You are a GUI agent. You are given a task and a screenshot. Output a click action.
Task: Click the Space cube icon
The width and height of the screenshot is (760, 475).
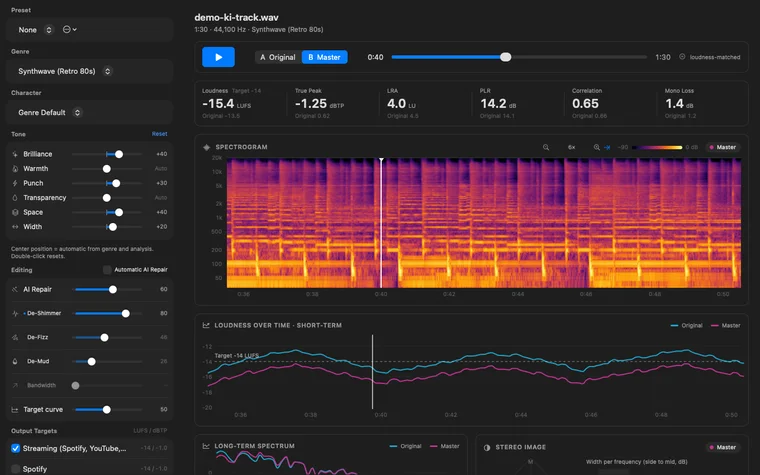[x=15, y=212]
